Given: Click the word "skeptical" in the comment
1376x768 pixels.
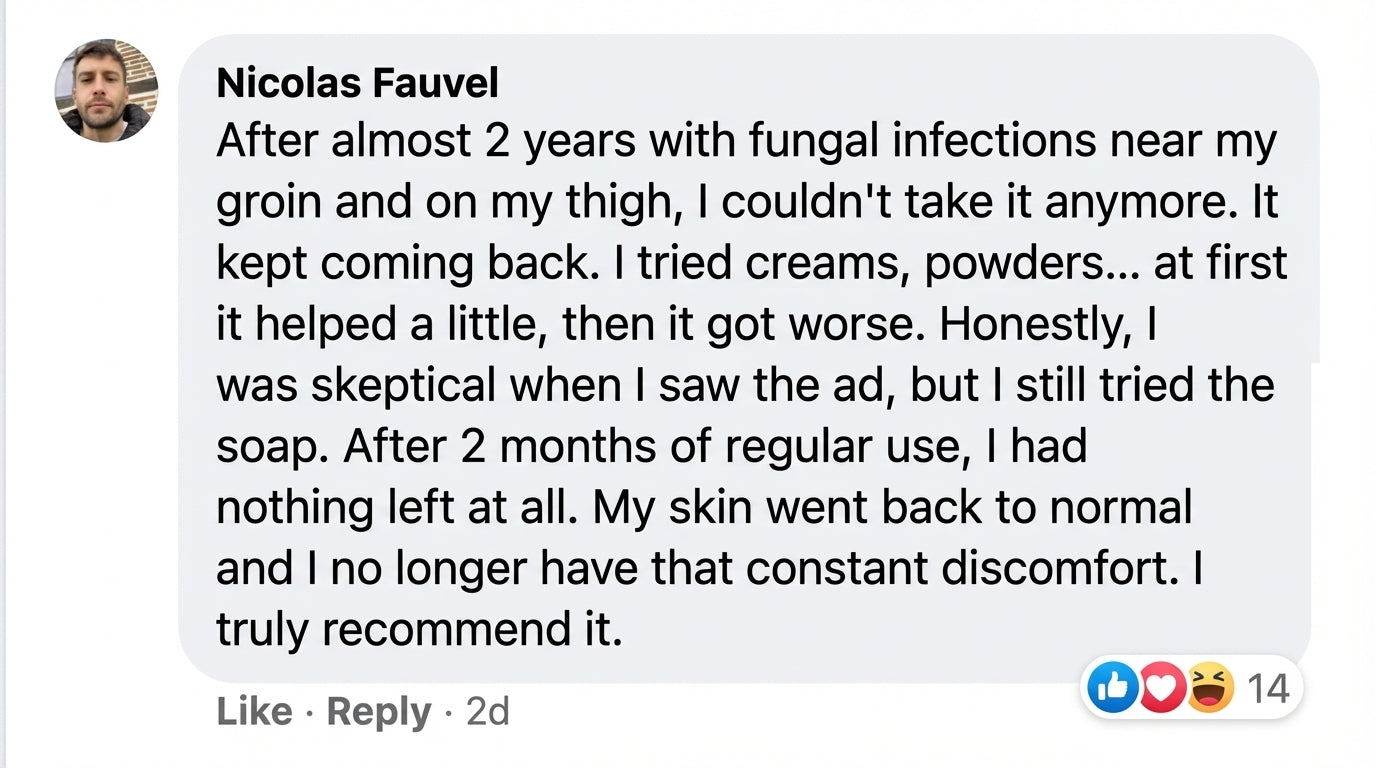Looking at the screenshot, I should [x=404, y=385].
